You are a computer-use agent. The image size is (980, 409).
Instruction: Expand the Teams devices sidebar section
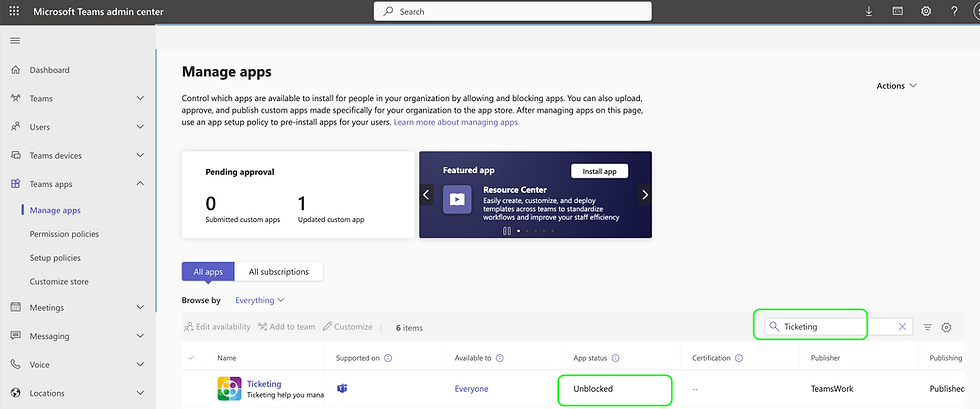[140, 155]
